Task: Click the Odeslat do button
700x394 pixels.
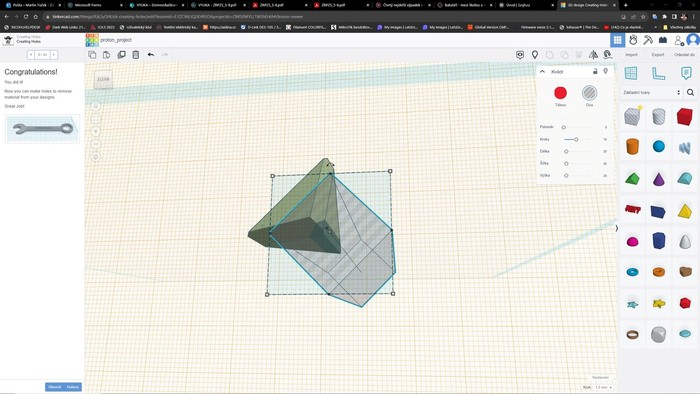Action: pos(684,54)
